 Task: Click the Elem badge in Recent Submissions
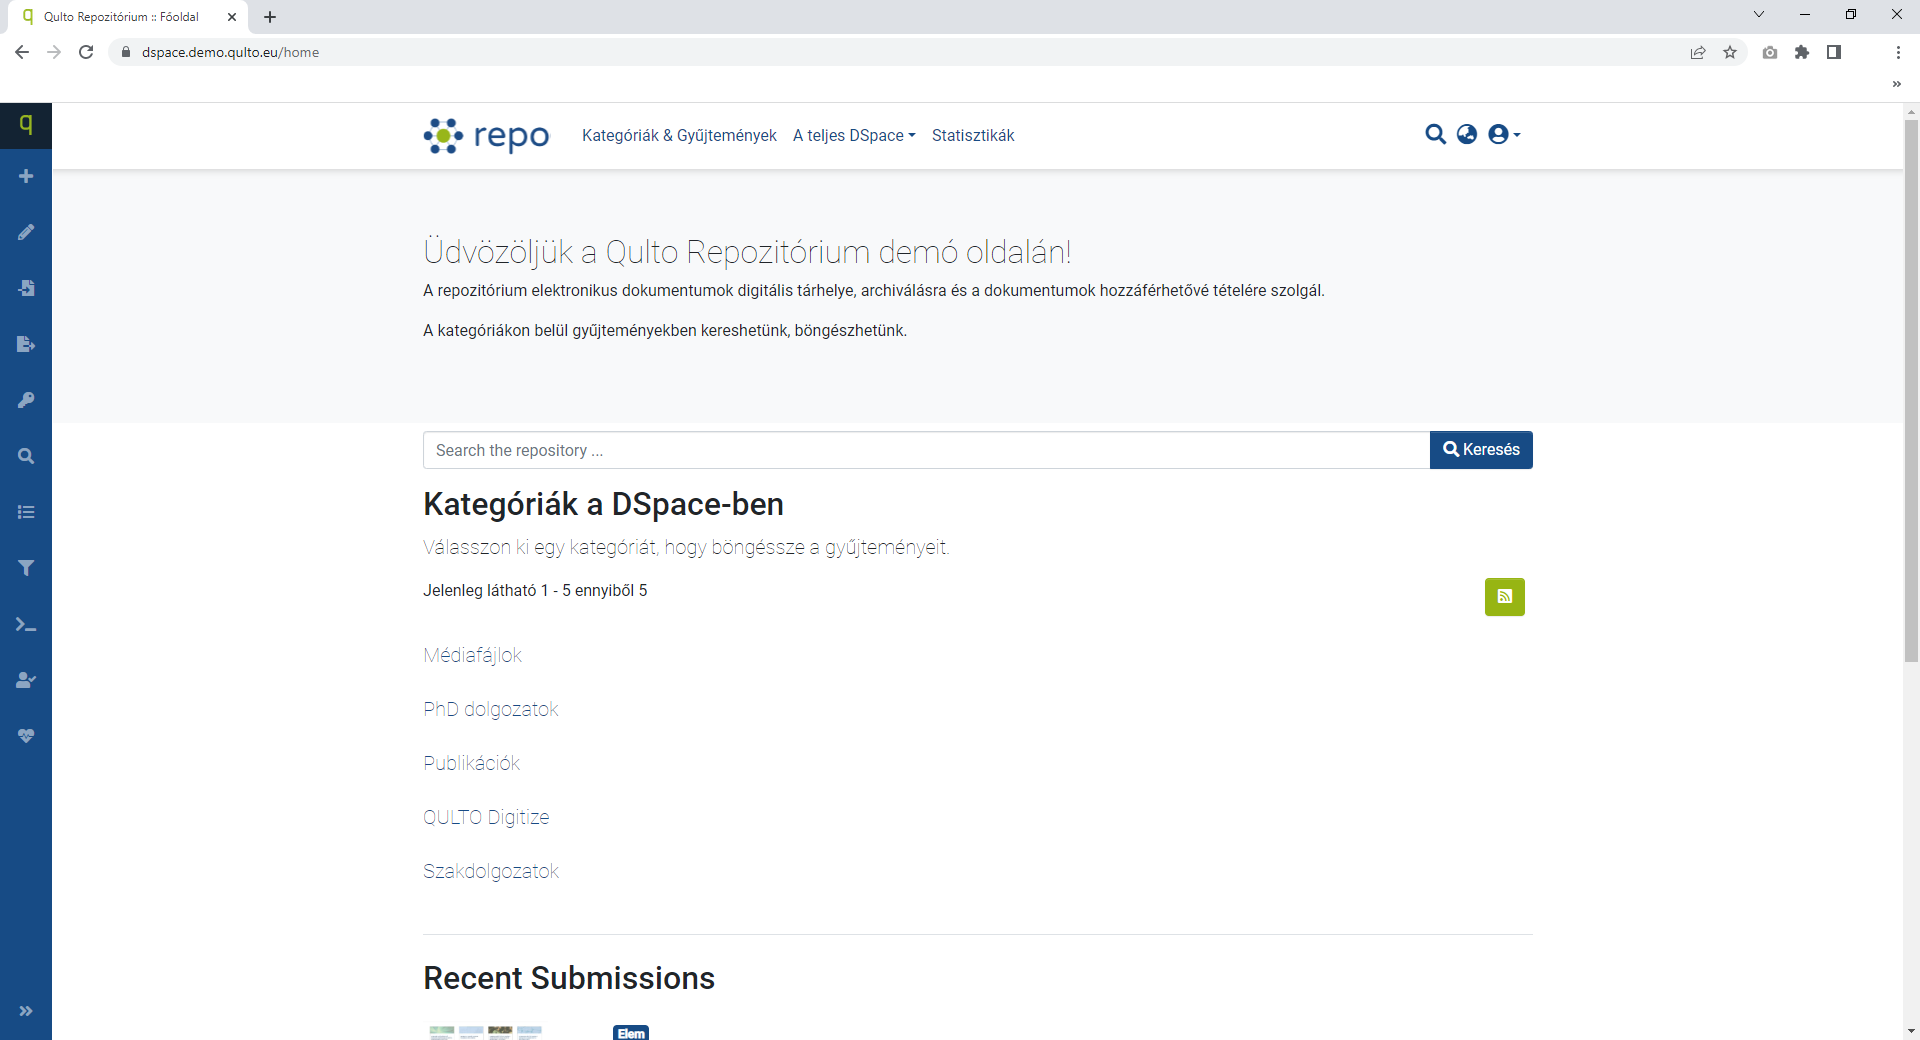tap(631, 1033)
